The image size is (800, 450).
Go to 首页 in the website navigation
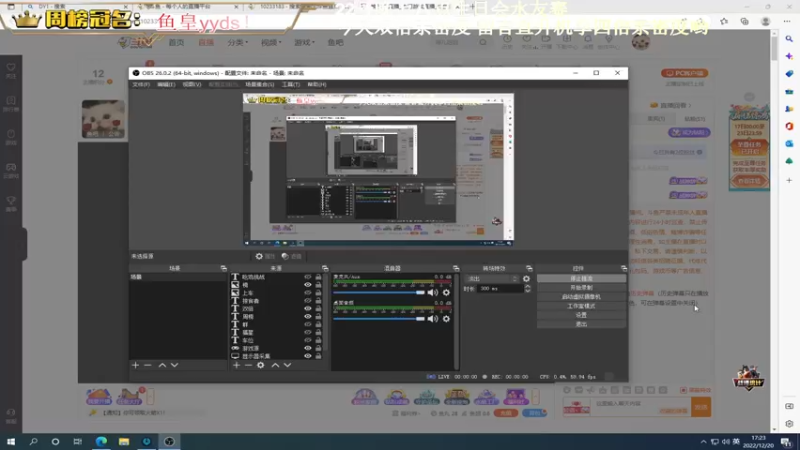pos(176,42)
